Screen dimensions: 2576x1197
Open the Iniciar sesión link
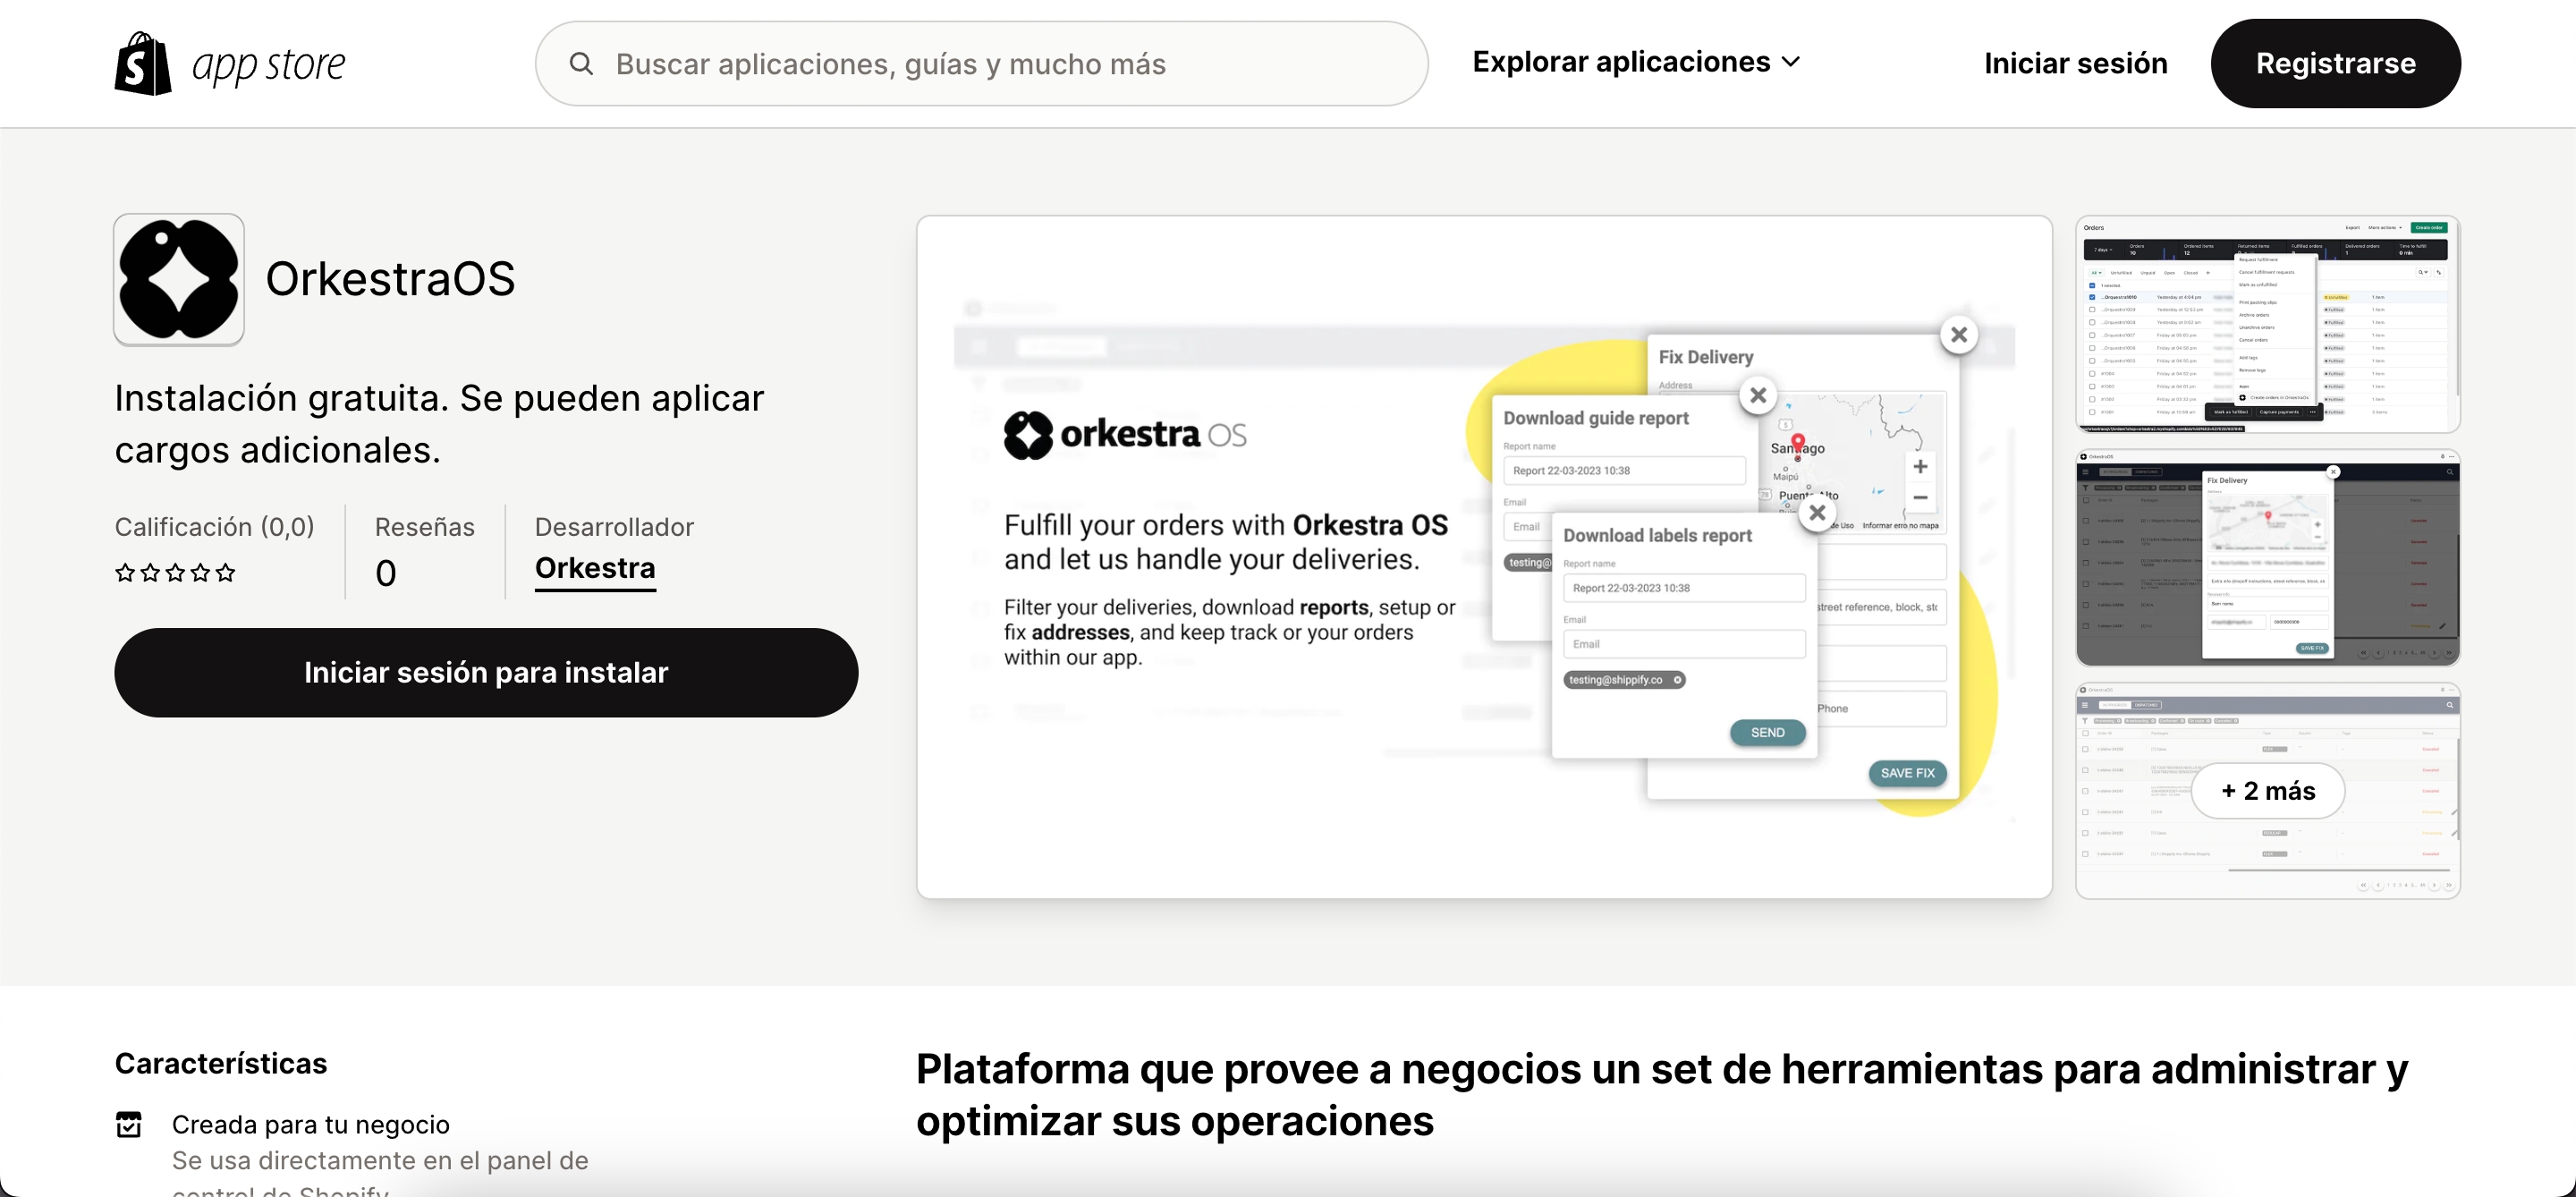pos(2075,64)
